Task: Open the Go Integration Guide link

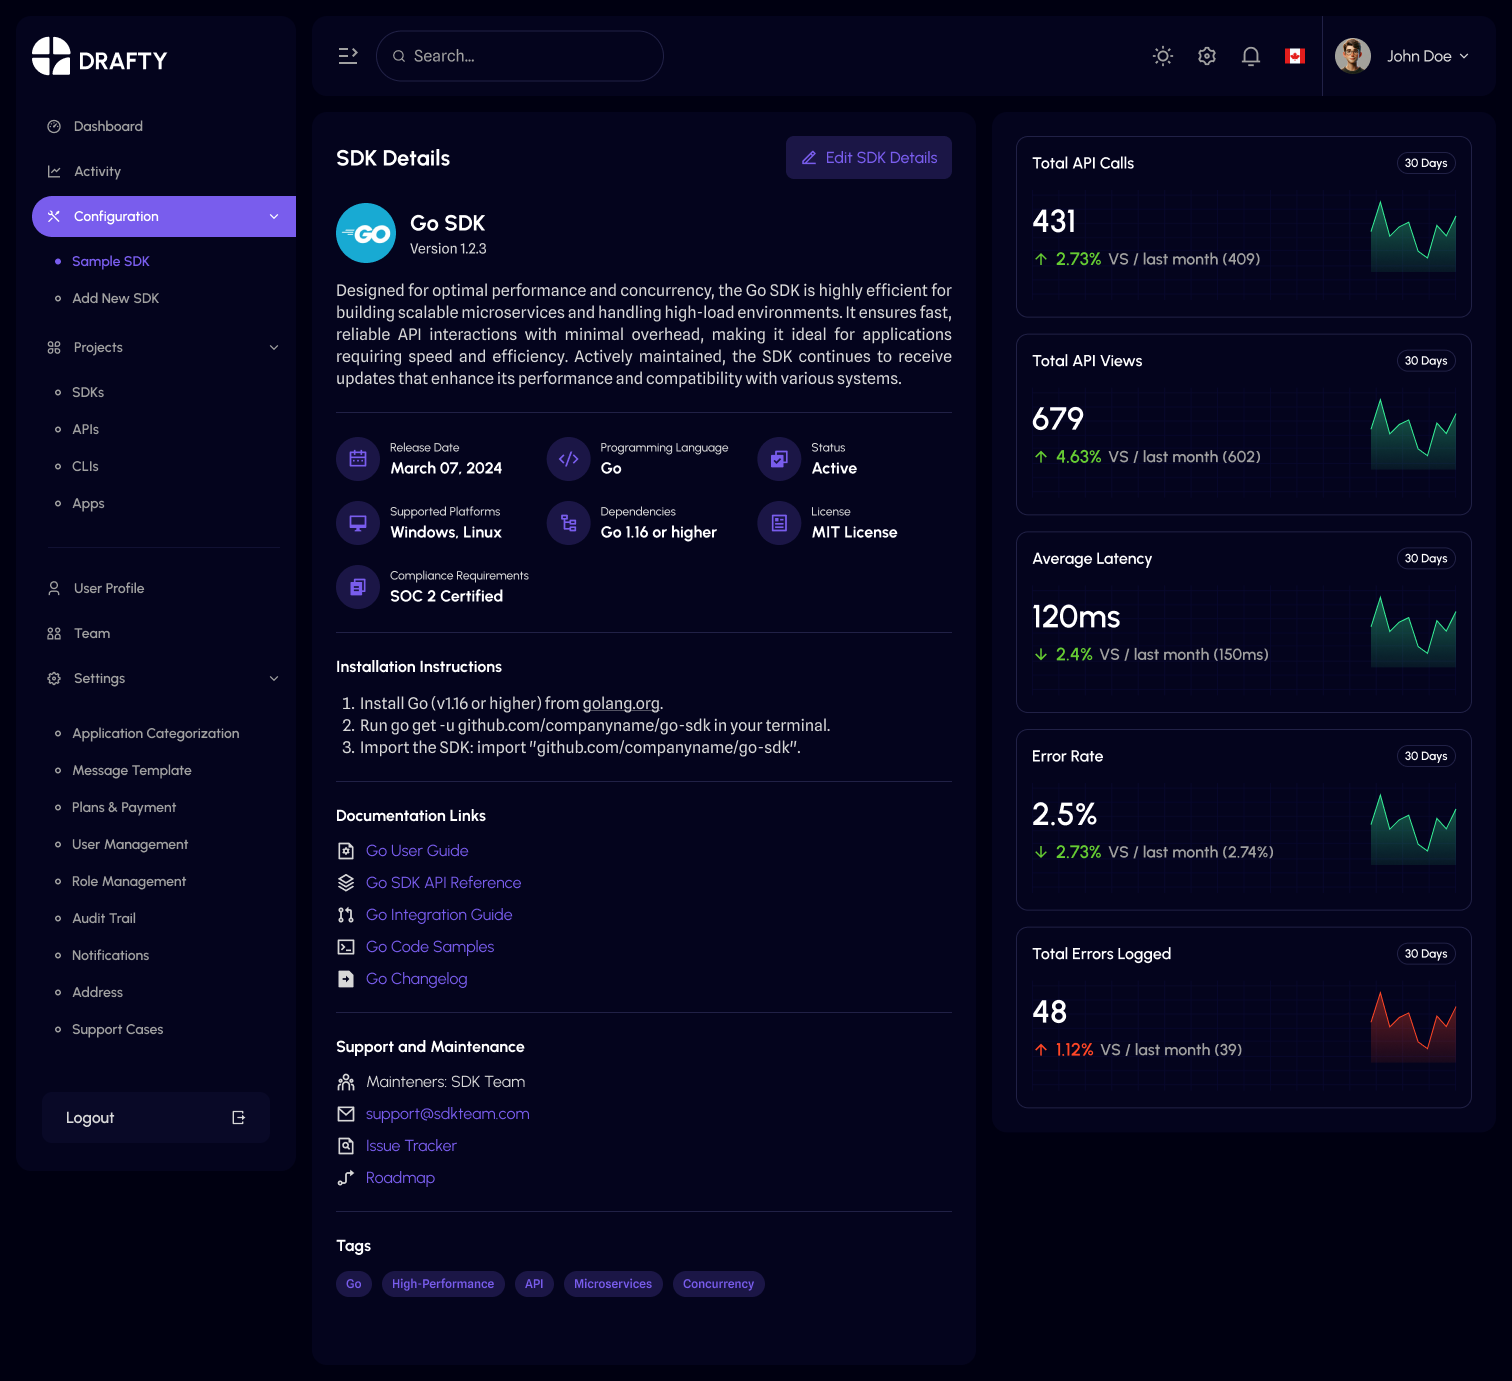Action: coord(439,915)
